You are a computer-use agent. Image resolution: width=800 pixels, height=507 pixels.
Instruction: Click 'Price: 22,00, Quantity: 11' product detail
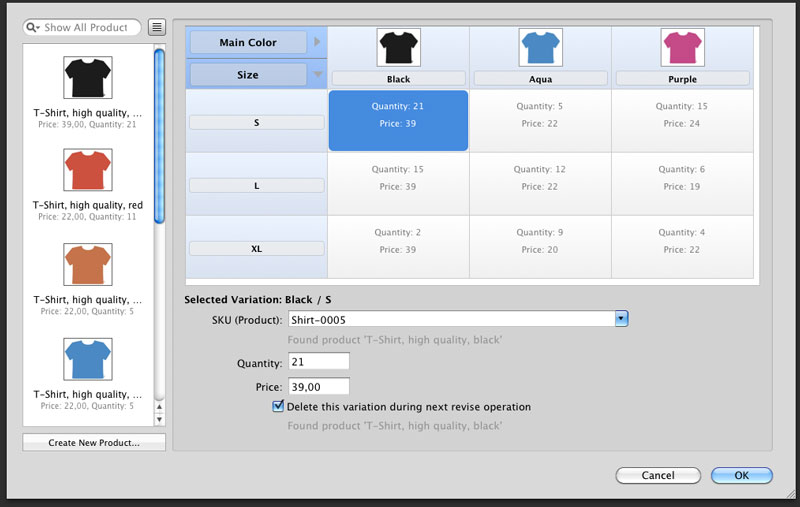click(x=87, y=217)
